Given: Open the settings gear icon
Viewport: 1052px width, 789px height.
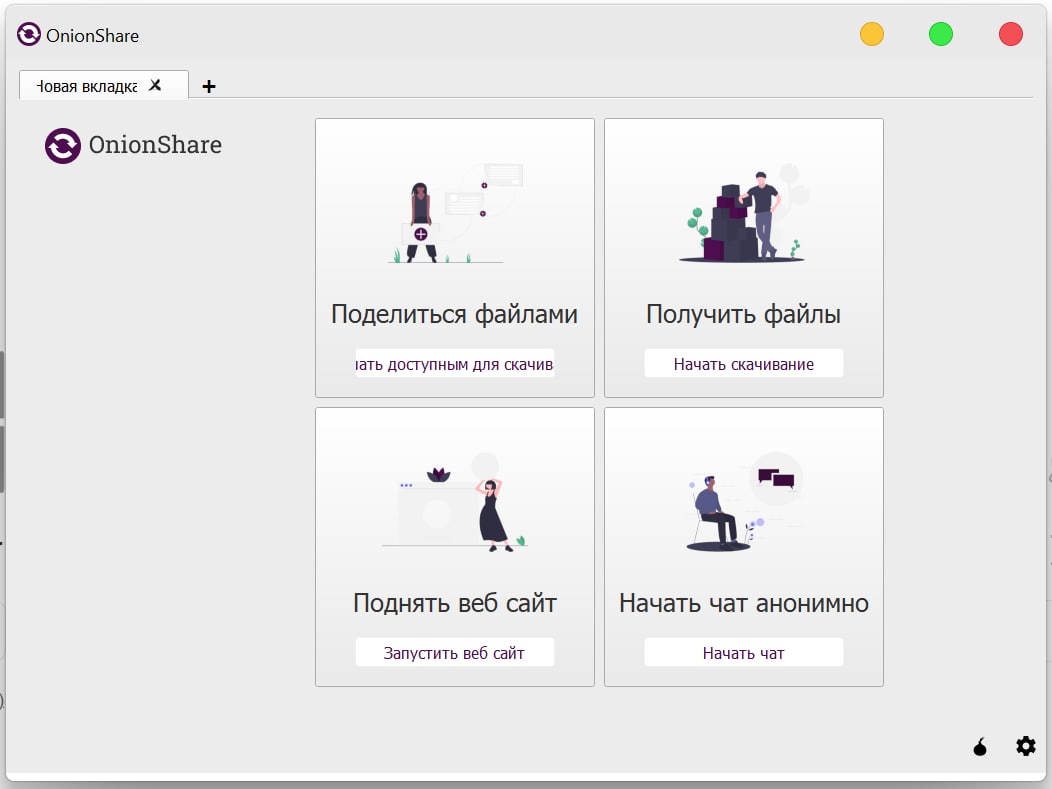Looking at the screenshot, I should click(x=1026, y=746).
